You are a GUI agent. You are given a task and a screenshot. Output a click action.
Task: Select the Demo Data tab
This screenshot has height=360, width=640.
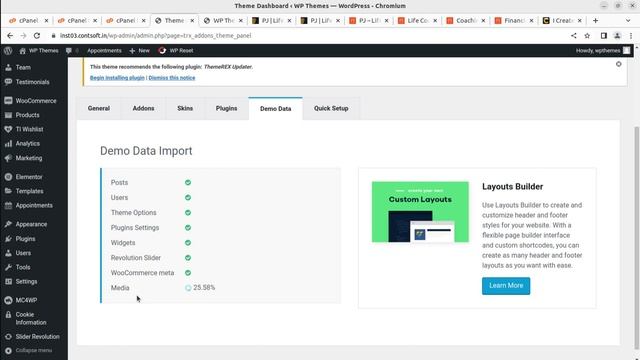276,109
